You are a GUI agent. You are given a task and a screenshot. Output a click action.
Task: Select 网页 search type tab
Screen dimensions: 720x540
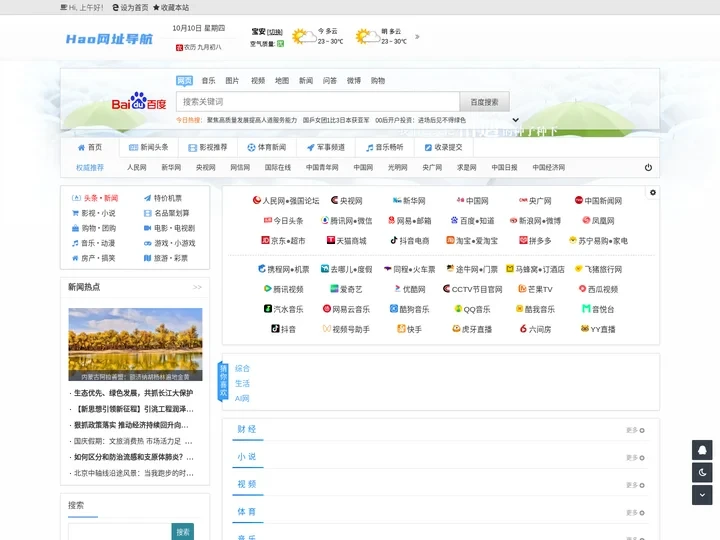(185, 81)
